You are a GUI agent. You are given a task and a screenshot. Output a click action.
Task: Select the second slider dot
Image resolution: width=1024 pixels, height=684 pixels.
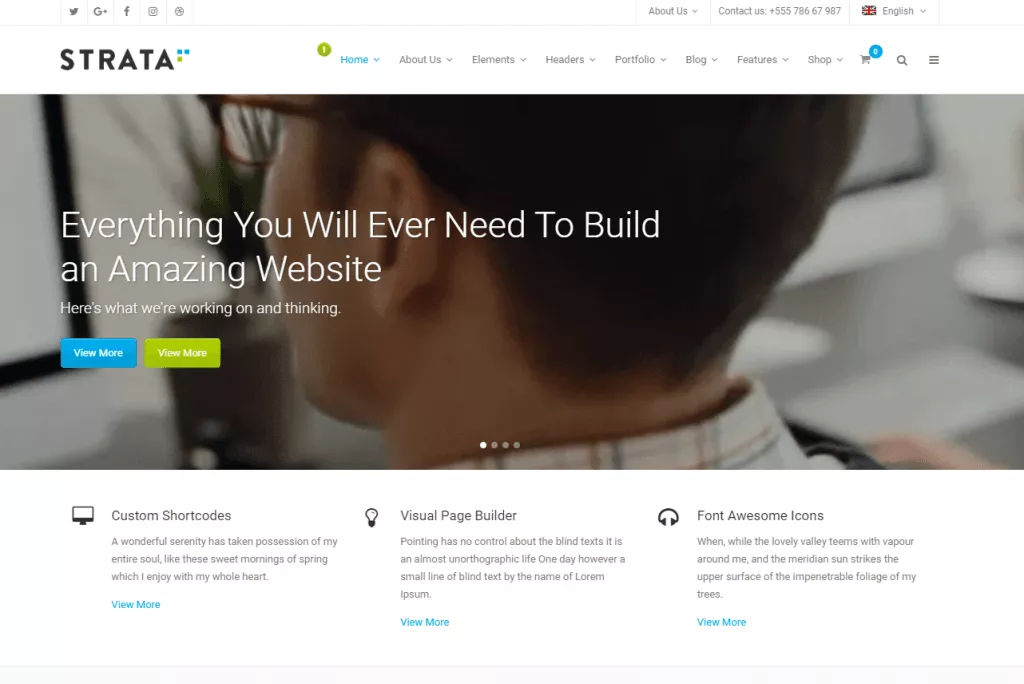click(494, 445)
